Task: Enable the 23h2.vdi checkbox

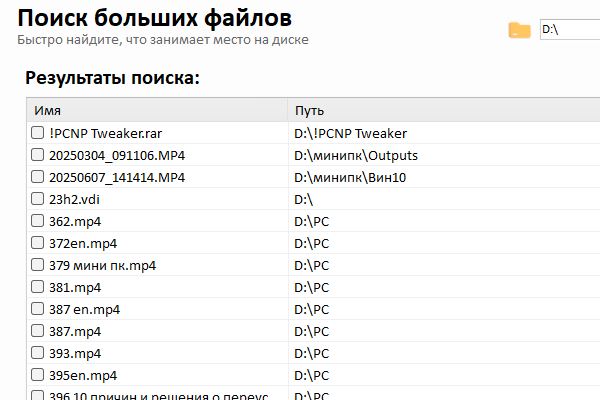Action: (37, 199)
